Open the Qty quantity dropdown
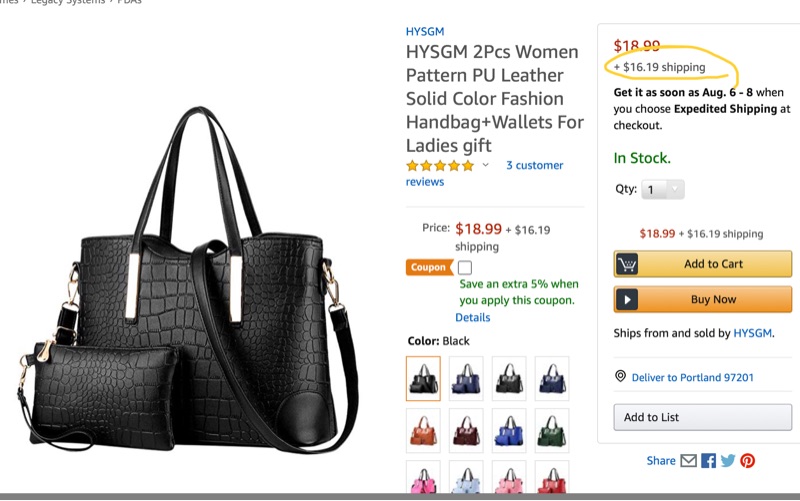800x501 pixels. click(x=662, y=189)
